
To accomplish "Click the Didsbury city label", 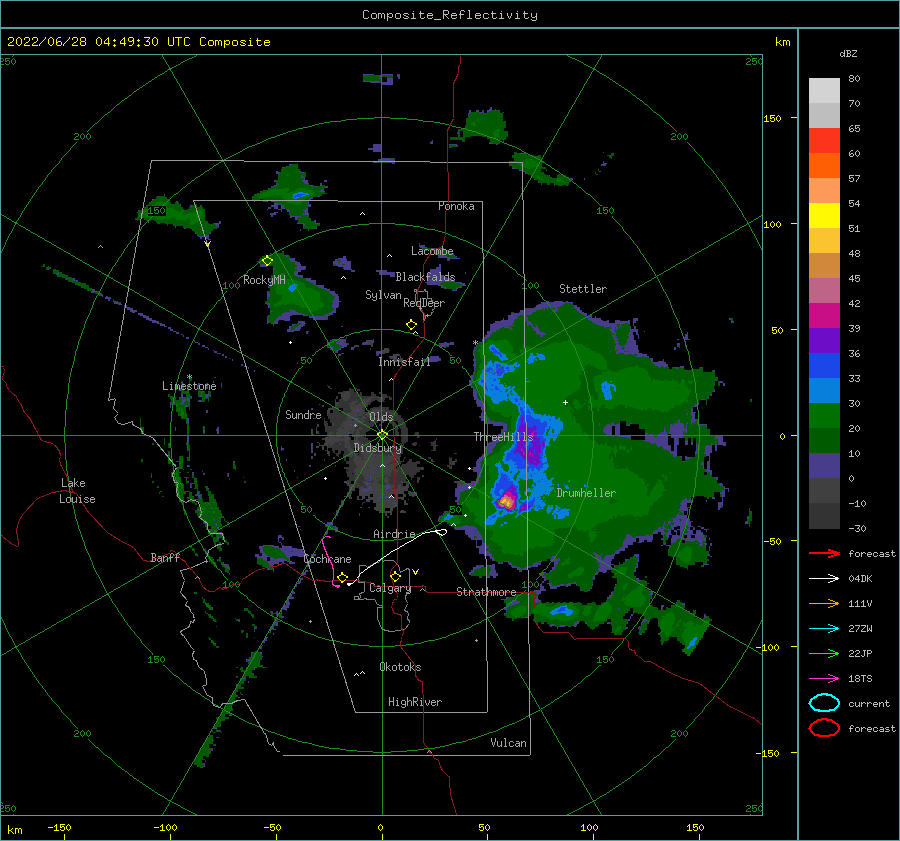I will [377, 448].
